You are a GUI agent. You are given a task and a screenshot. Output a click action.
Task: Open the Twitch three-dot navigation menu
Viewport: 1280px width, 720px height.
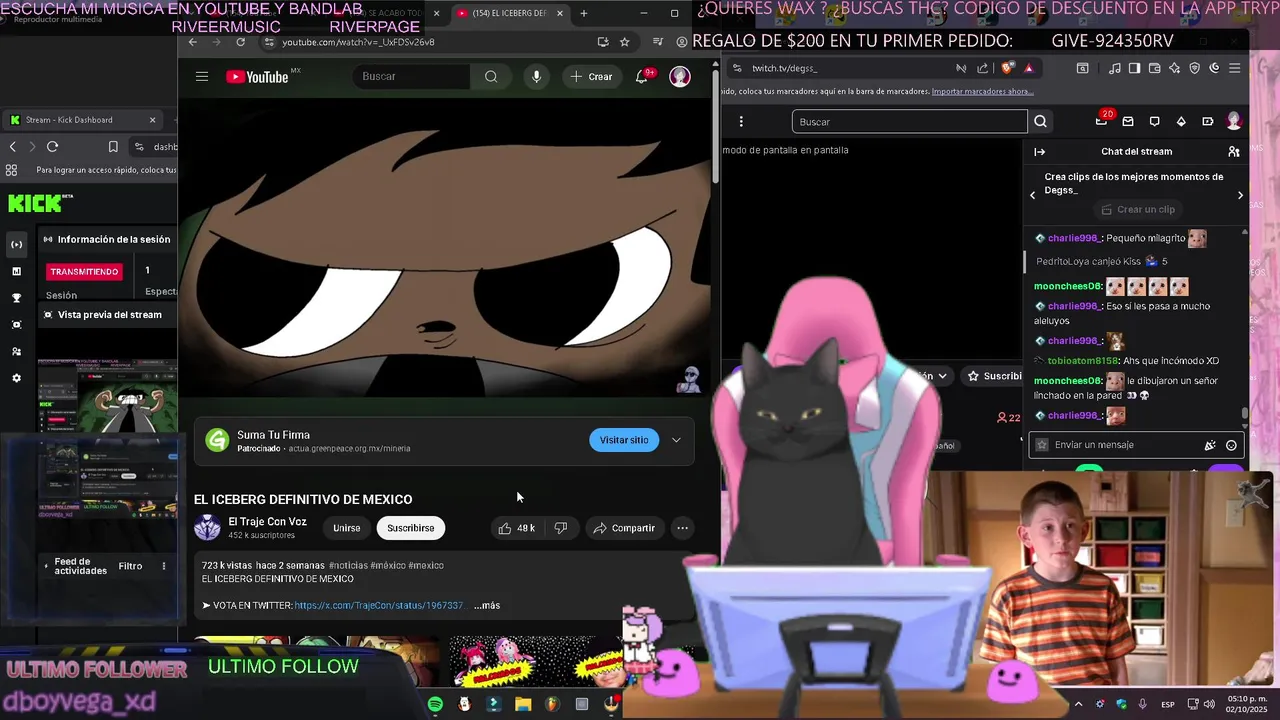click(741, 121)
